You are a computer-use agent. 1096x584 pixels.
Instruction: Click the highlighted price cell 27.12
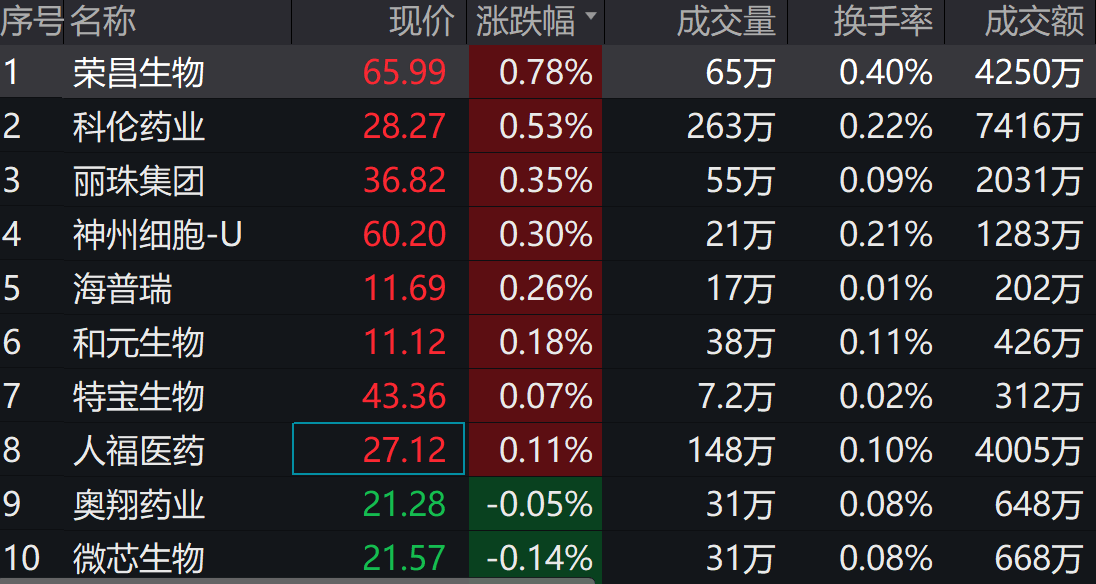click(x=379, y=448)
